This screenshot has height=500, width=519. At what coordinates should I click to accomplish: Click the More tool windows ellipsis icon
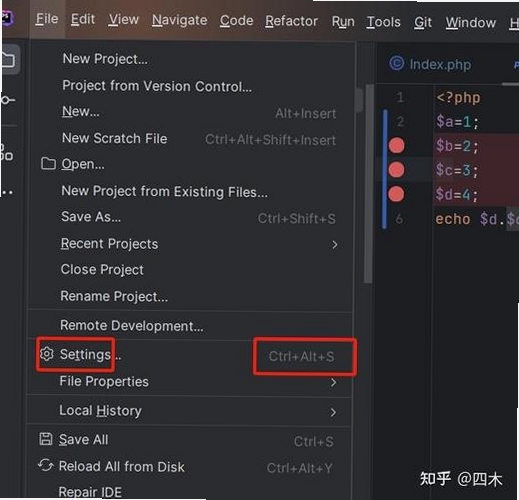click(x=7, y=192)
